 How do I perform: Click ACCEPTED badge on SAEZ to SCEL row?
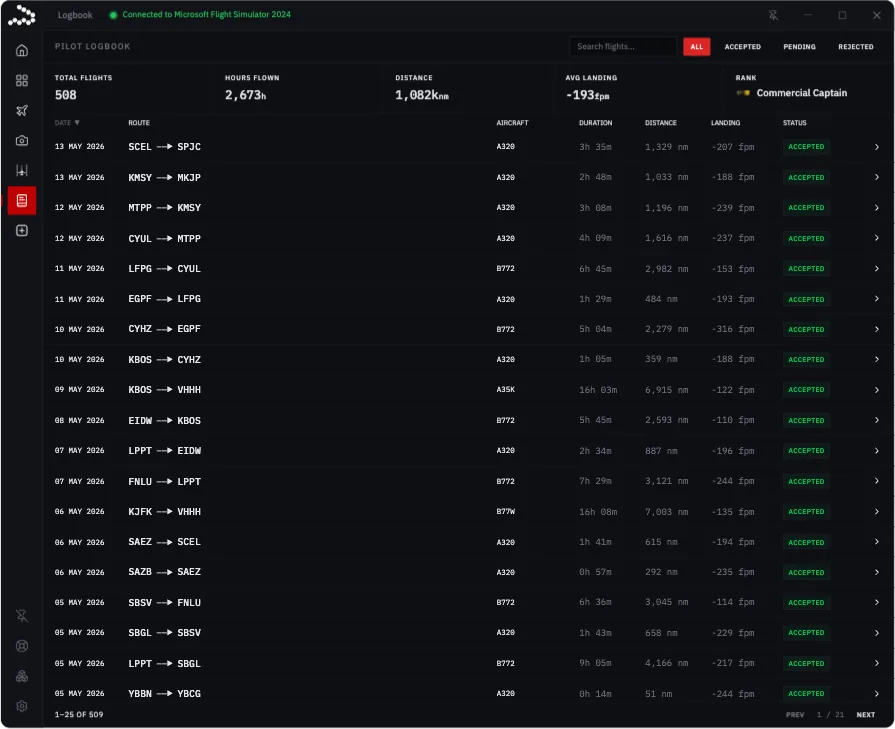[x=806, y=542]
